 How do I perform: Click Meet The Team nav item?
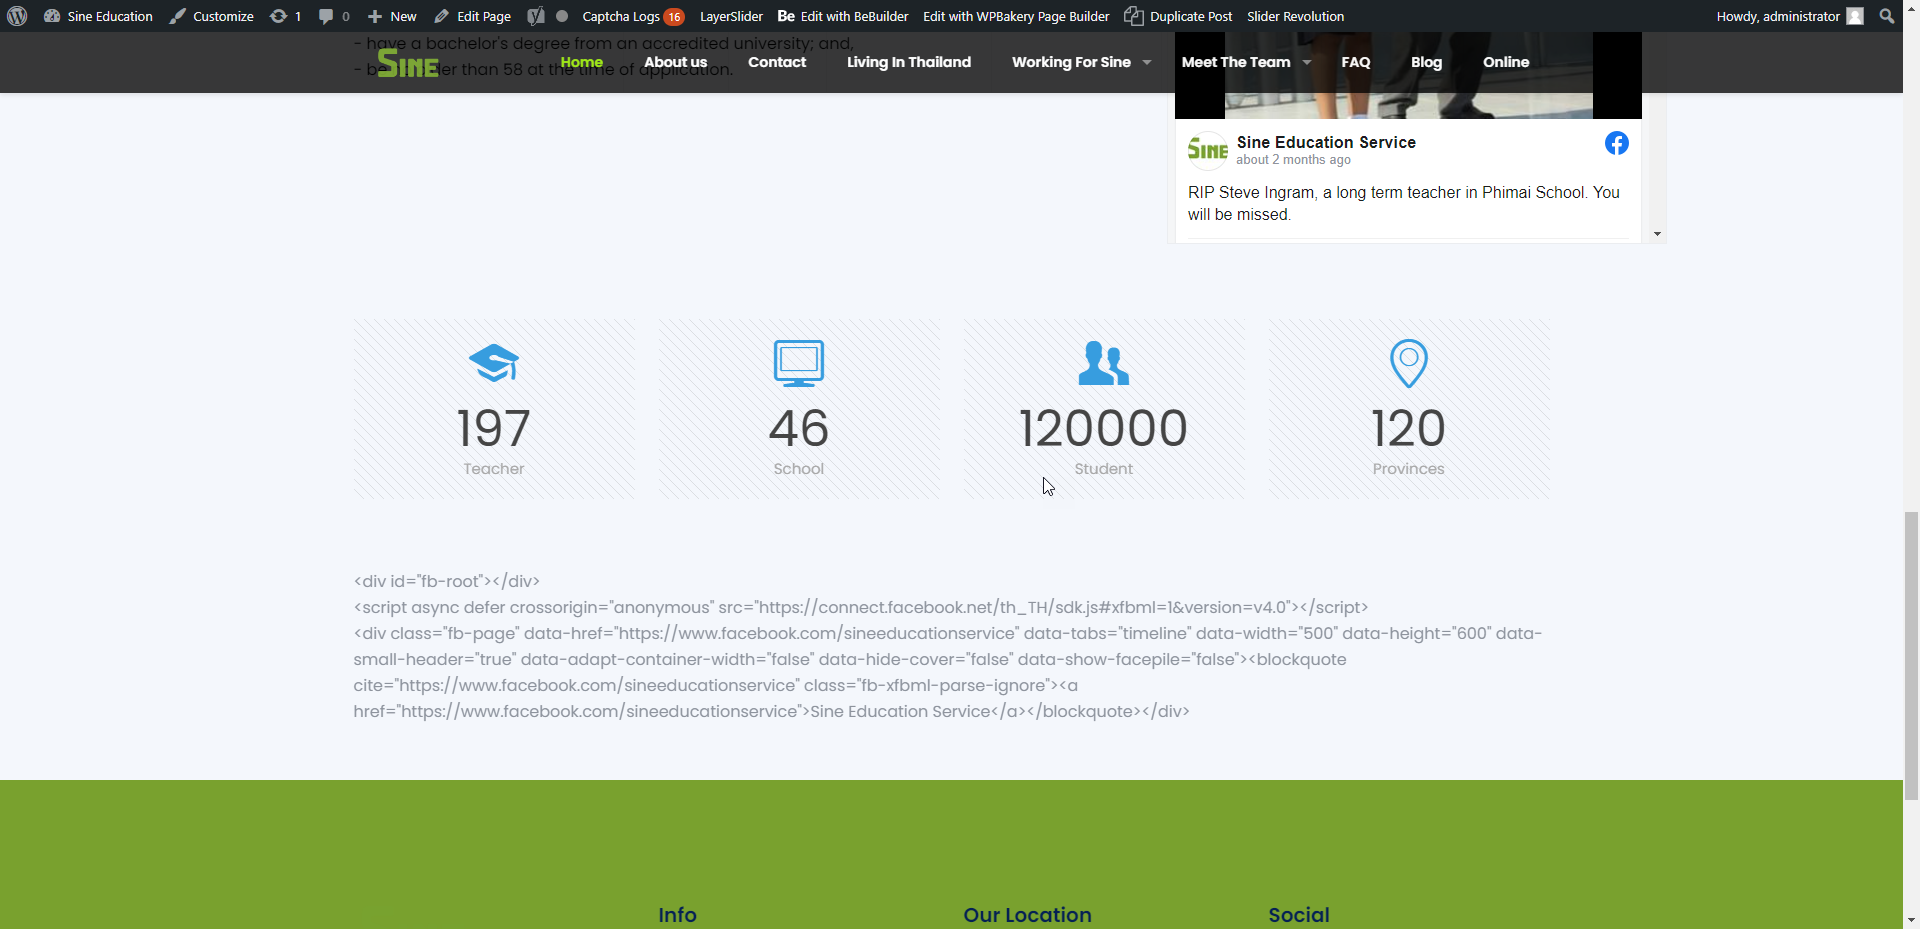[x=1236, y=62]
